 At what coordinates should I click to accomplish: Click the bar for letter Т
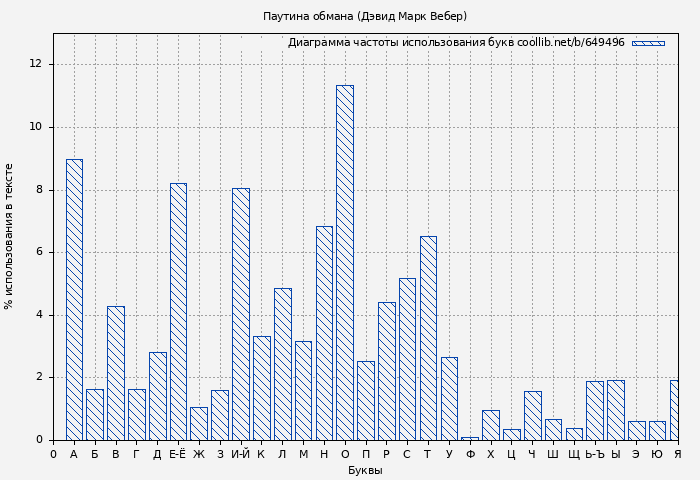tap(428, 338)
